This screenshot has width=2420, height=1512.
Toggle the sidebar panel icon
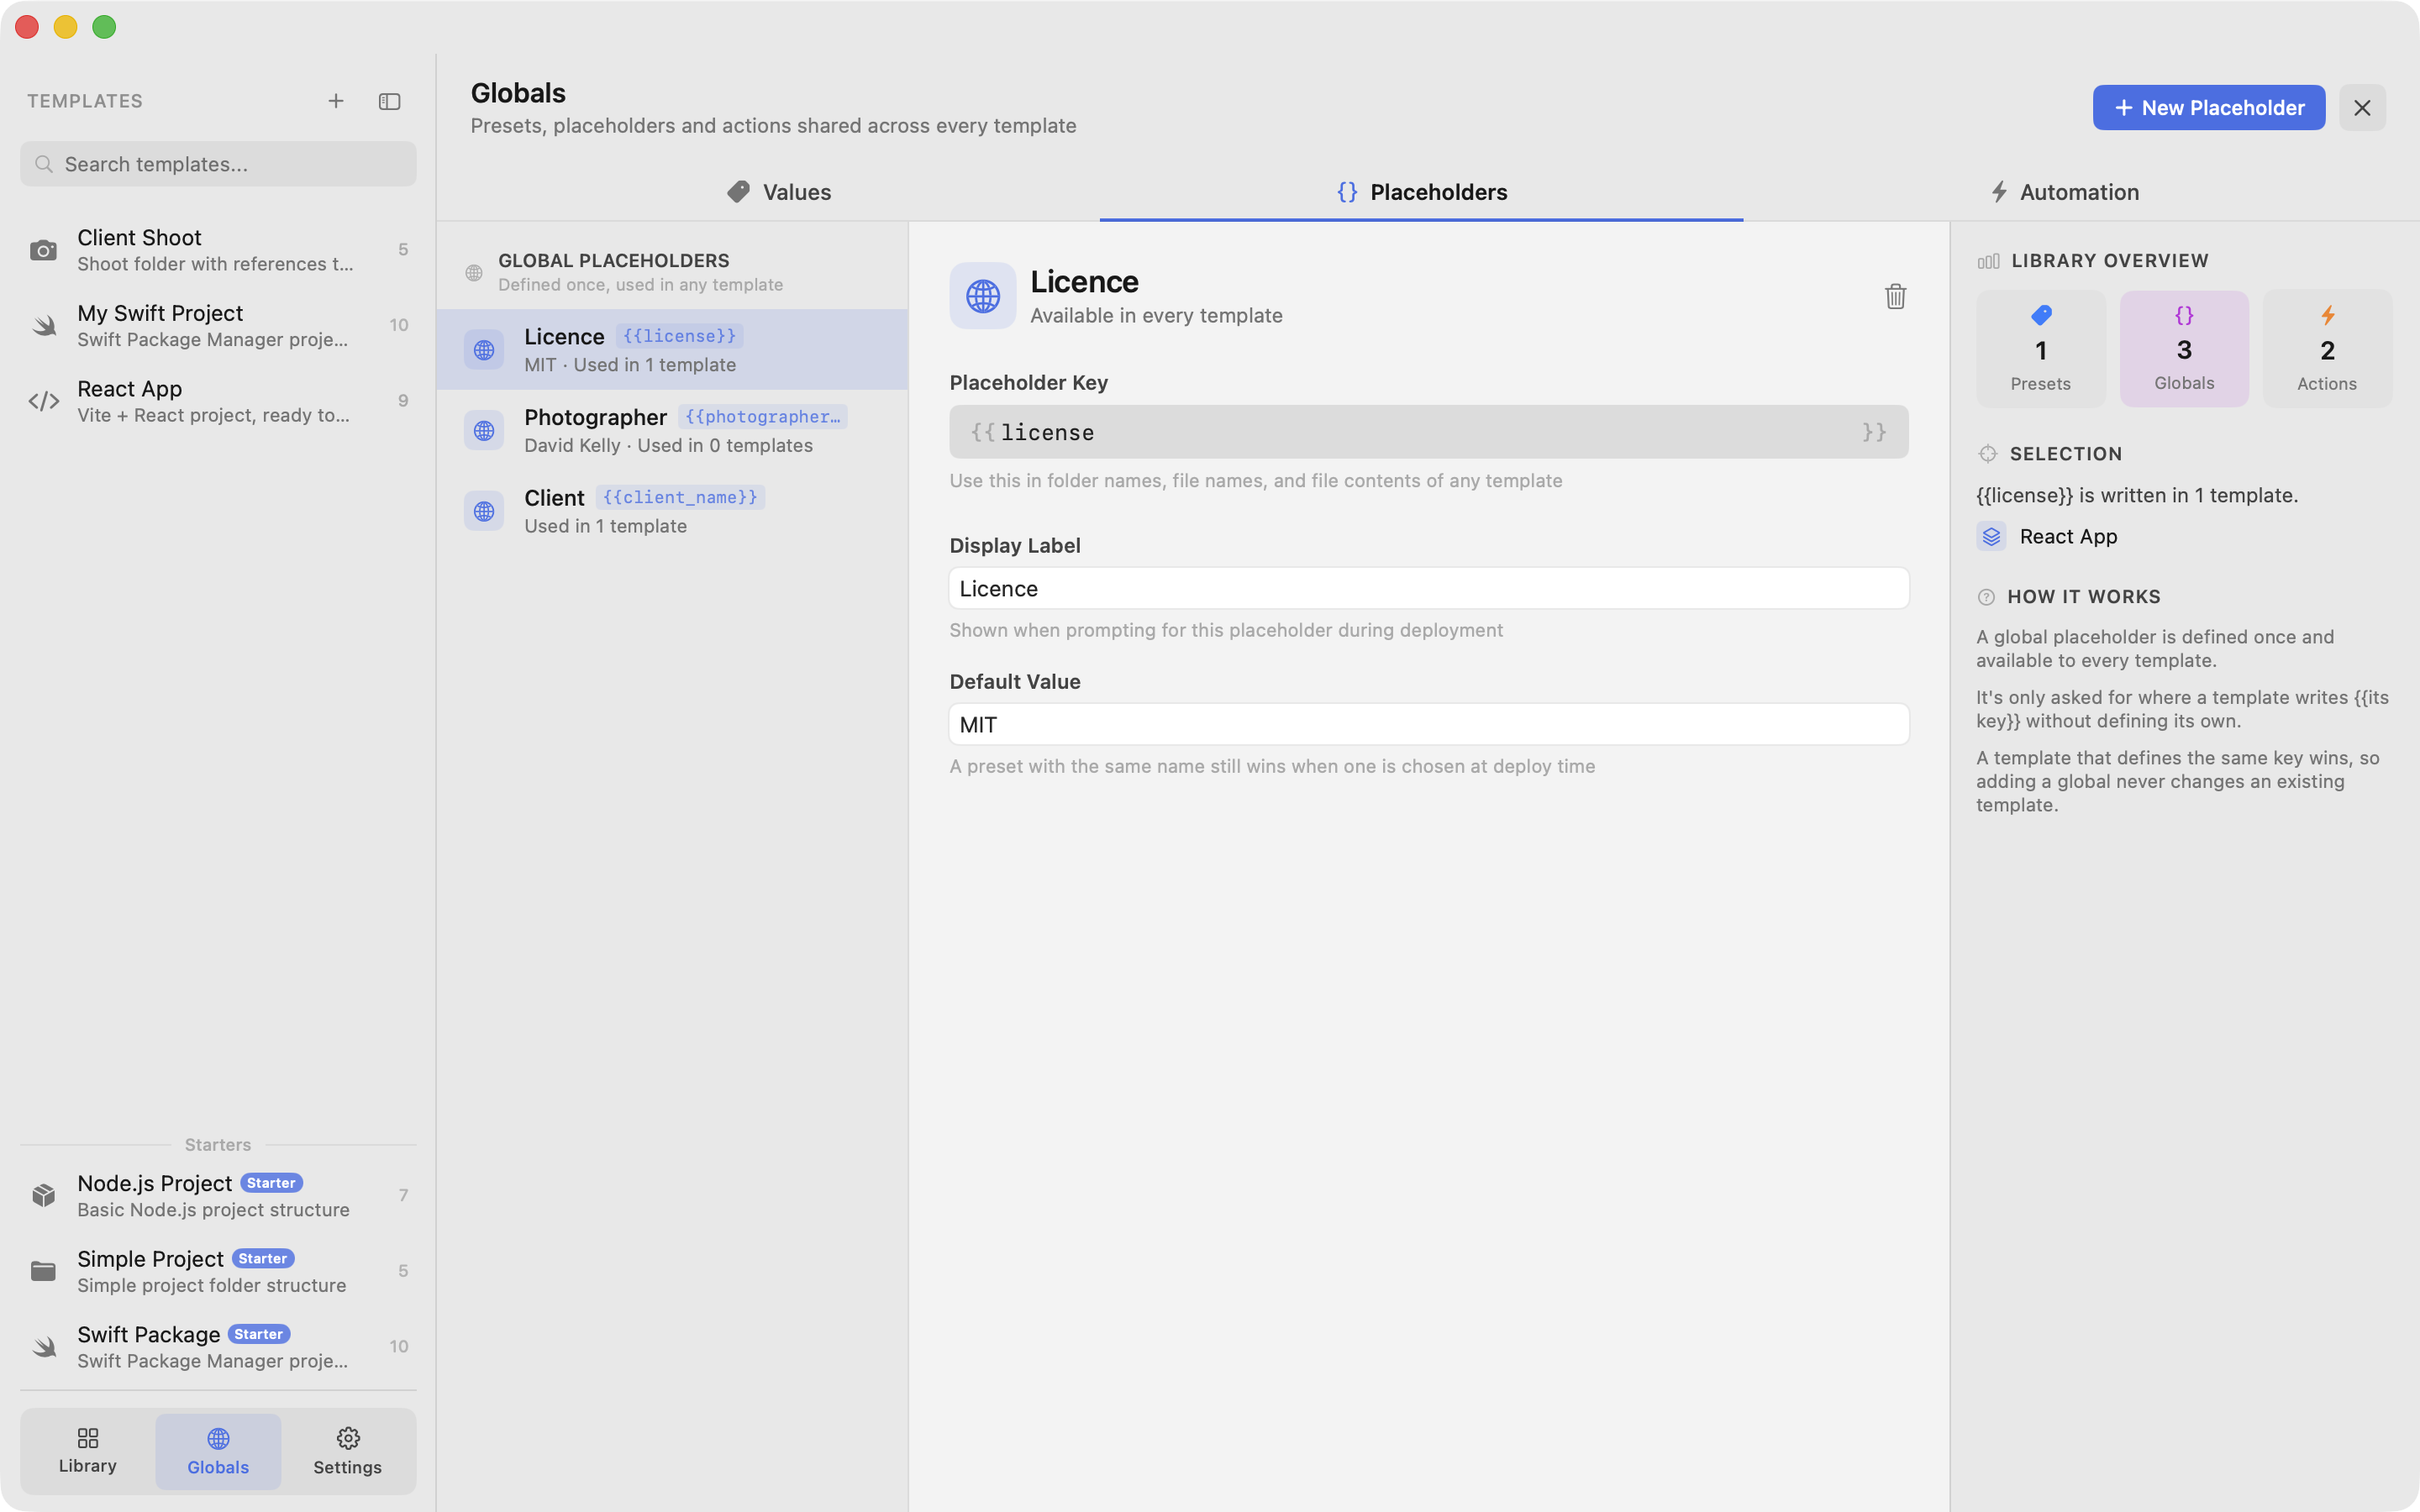pyautogui.click(x=390, y=101)
